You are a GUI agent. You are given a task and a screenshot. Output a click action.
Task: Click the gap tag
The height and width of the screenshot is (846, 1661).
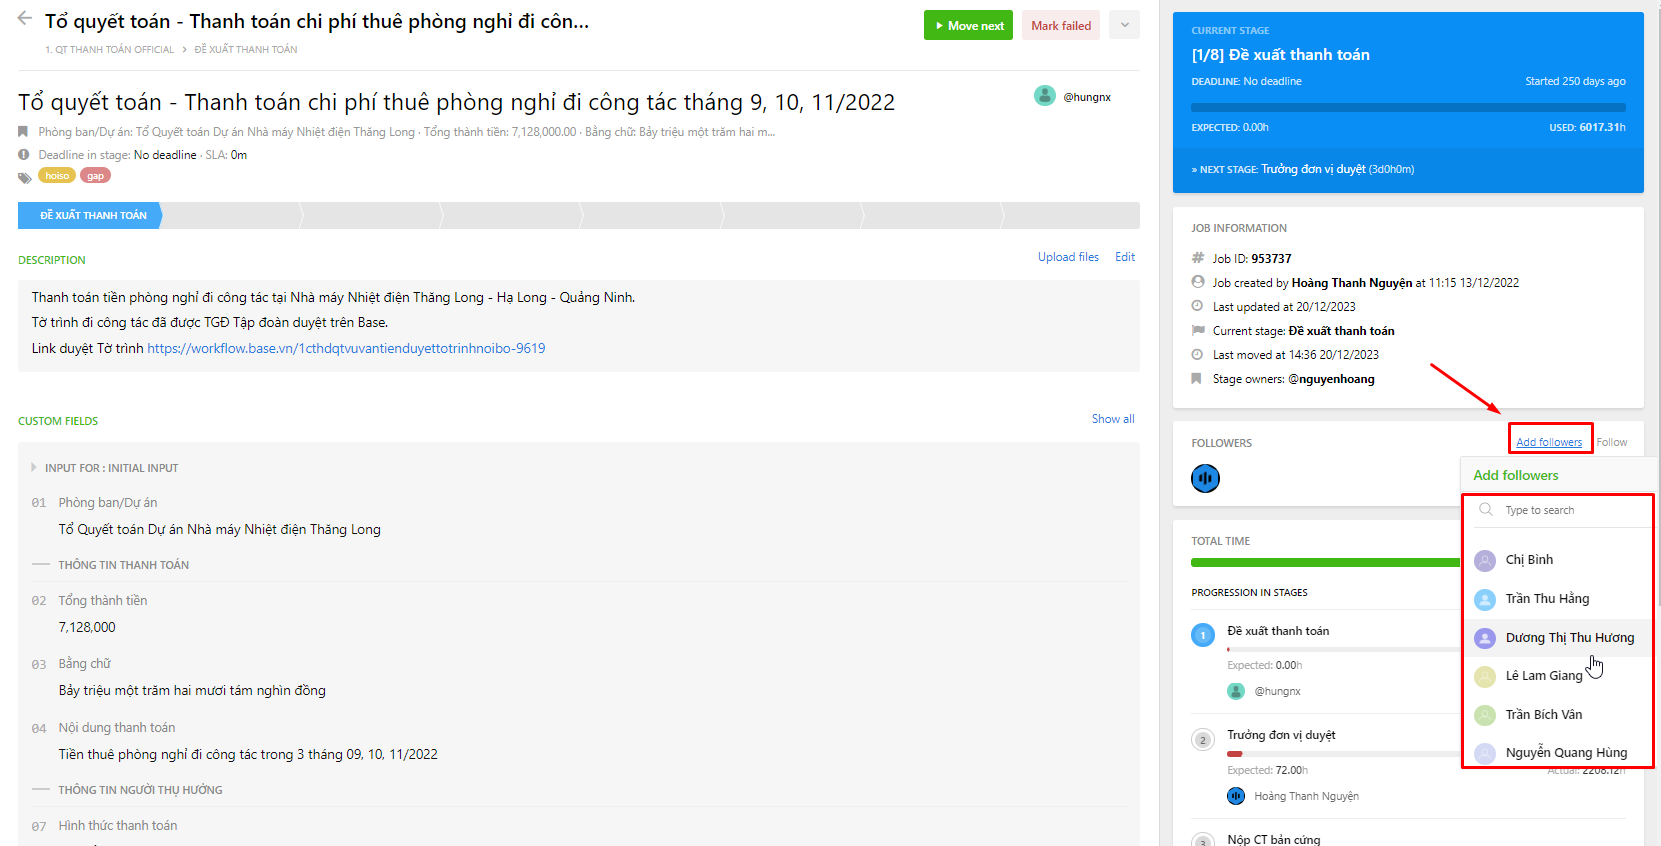[95, 176]
